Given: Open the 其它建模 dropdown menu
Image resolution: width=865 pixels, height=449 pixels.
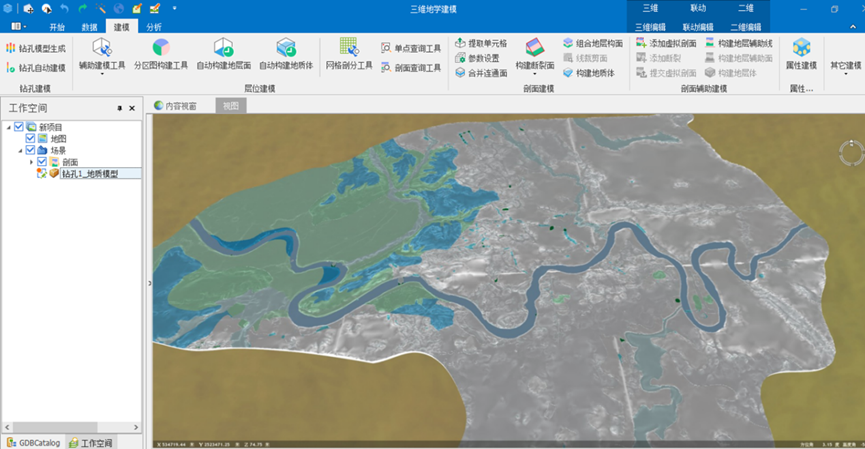Looking at the screenshot, I should (x=845, y=65).
